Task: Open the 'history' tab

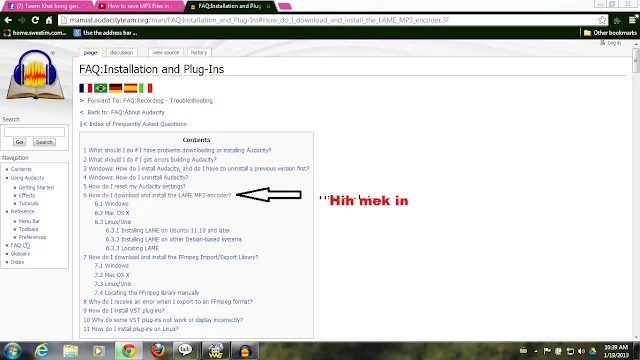Action: (x=199, y=52)
